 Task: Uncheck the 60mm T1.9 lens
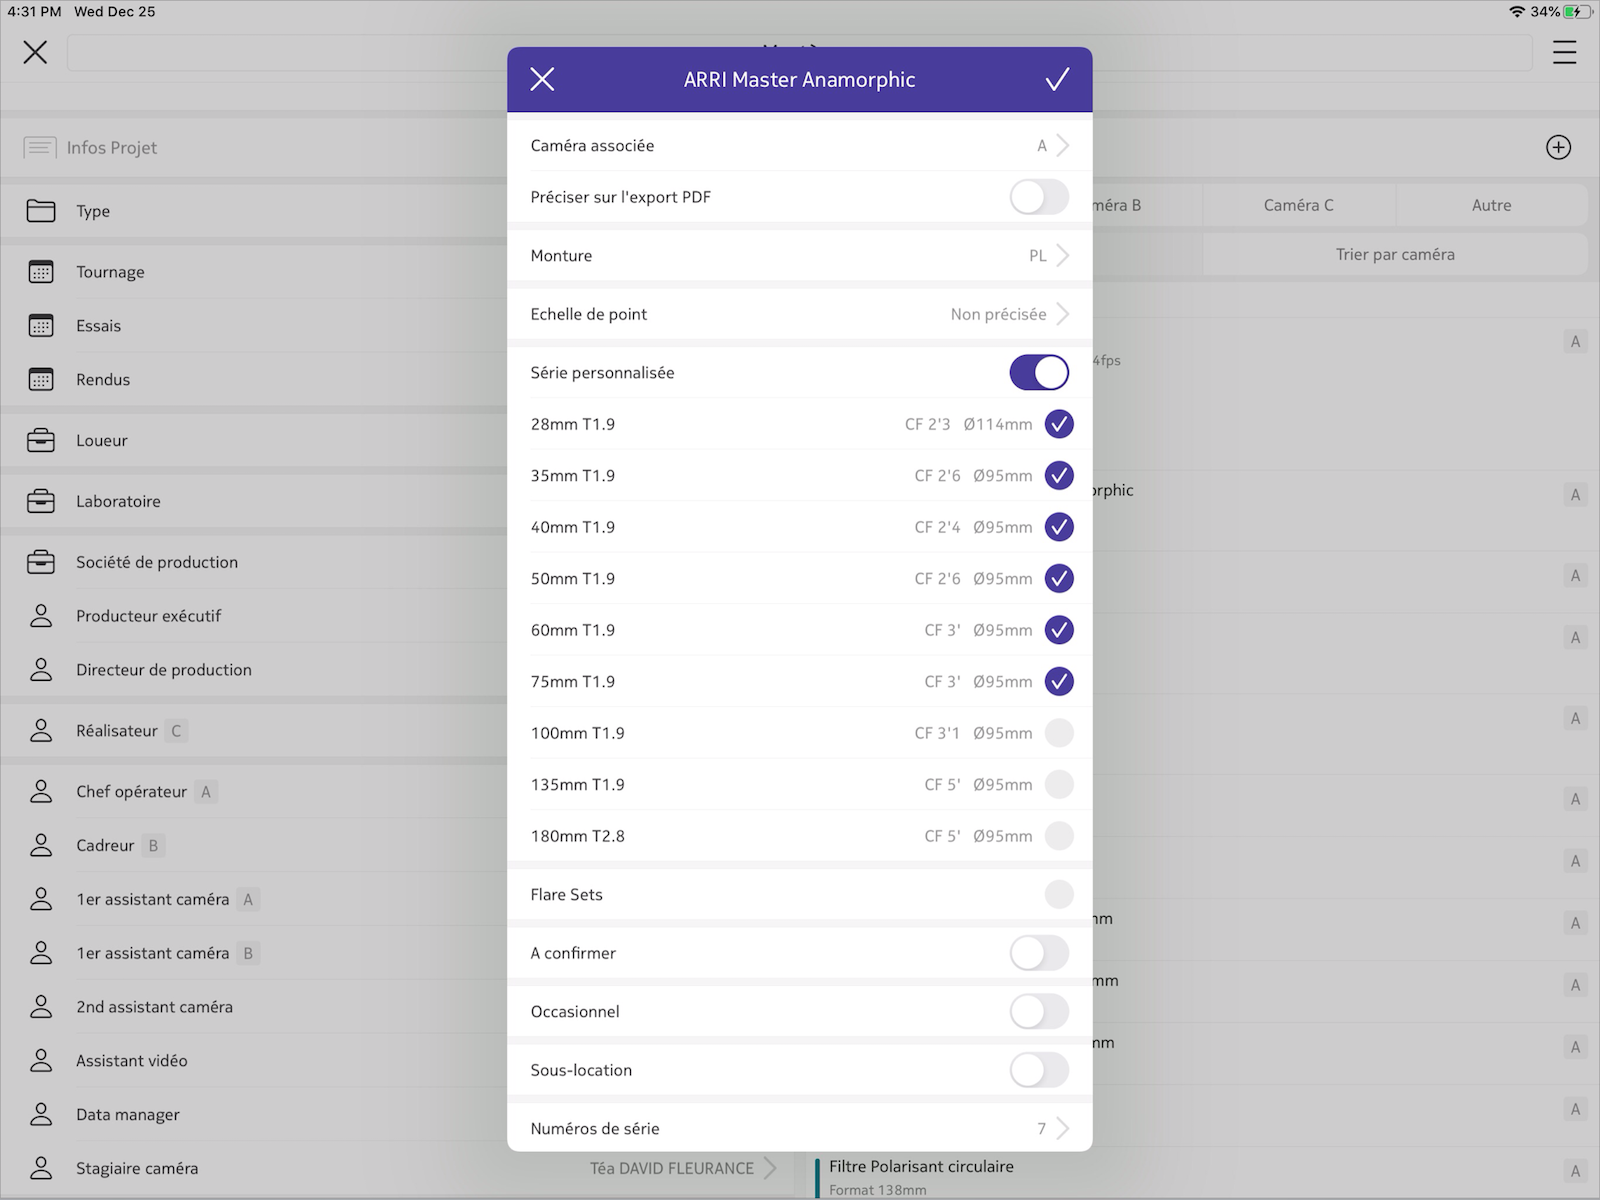pos(1059,630)
